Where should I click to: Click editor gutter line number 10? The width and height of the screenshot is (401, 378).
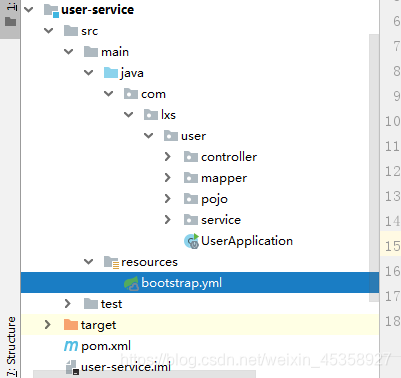pyautogui.click(x=392, y=121)
